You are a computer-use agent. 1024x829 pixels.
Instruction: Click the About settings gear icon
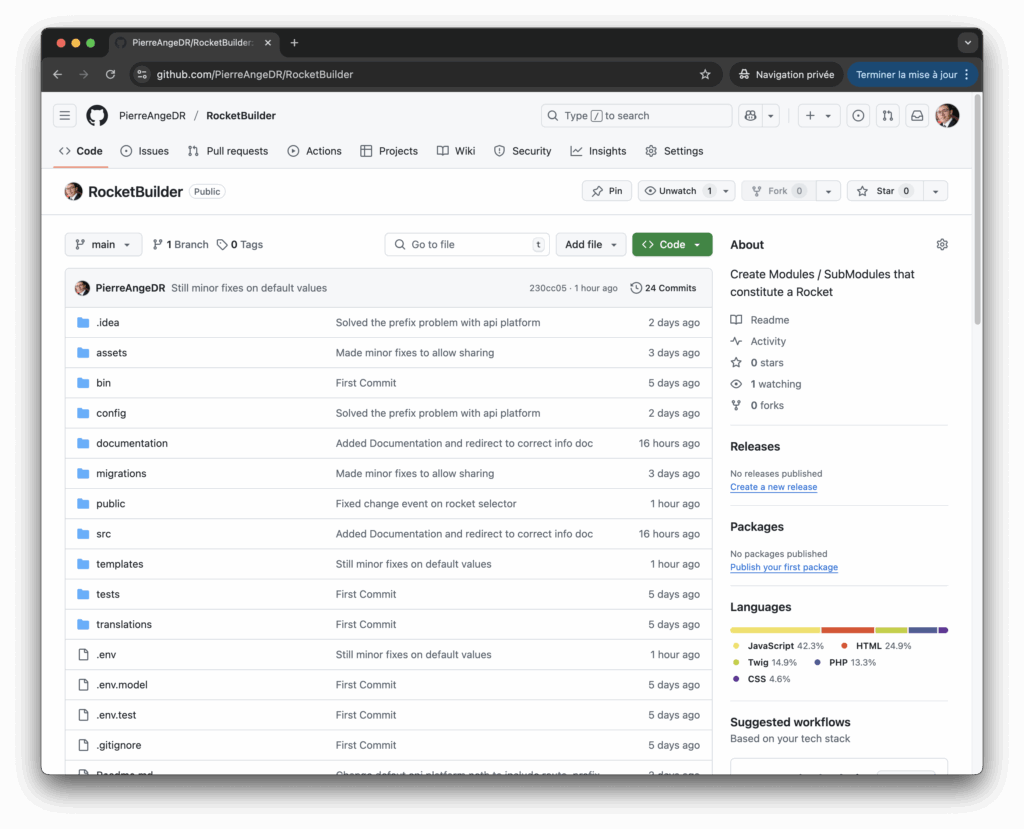(x=942, y=244)
